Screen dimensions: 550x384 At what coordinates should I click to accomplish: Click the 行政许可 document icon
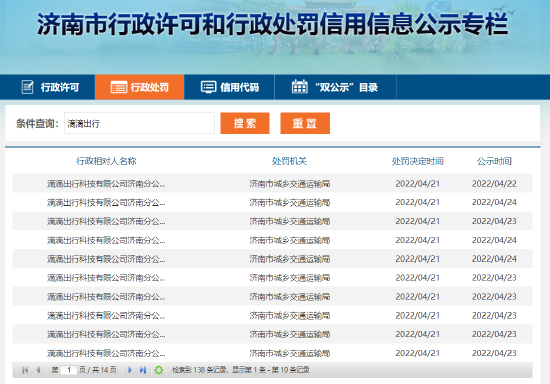coord(27,87)
